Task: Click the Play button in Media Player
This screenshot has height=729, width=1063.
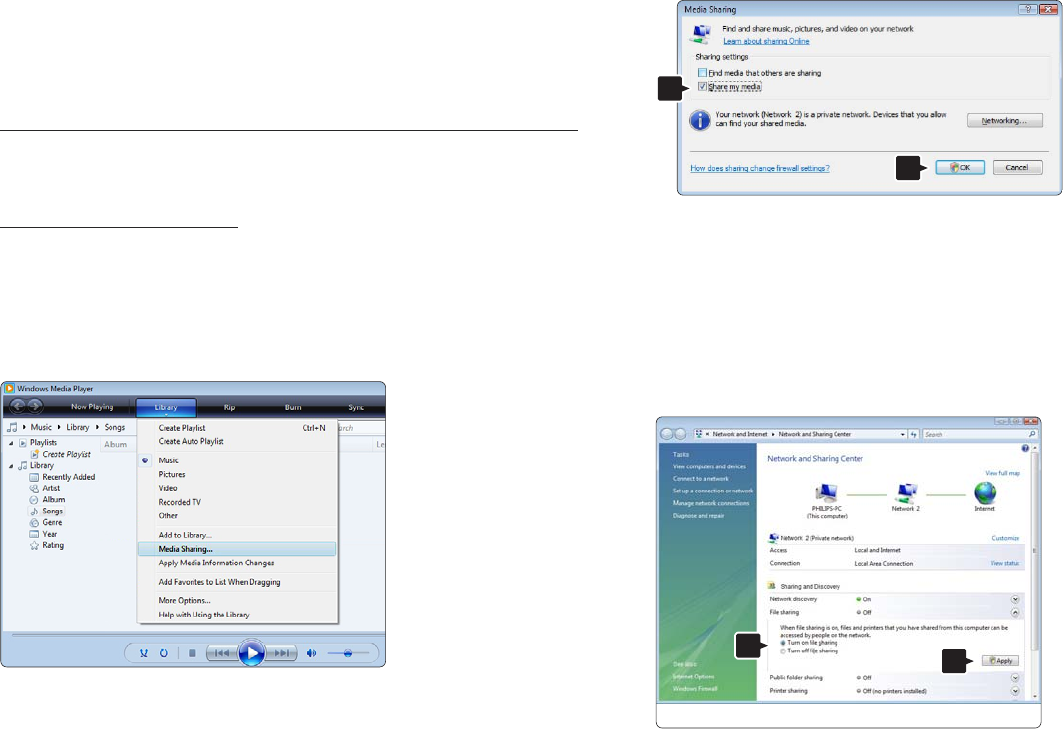Action: point(253,653)
